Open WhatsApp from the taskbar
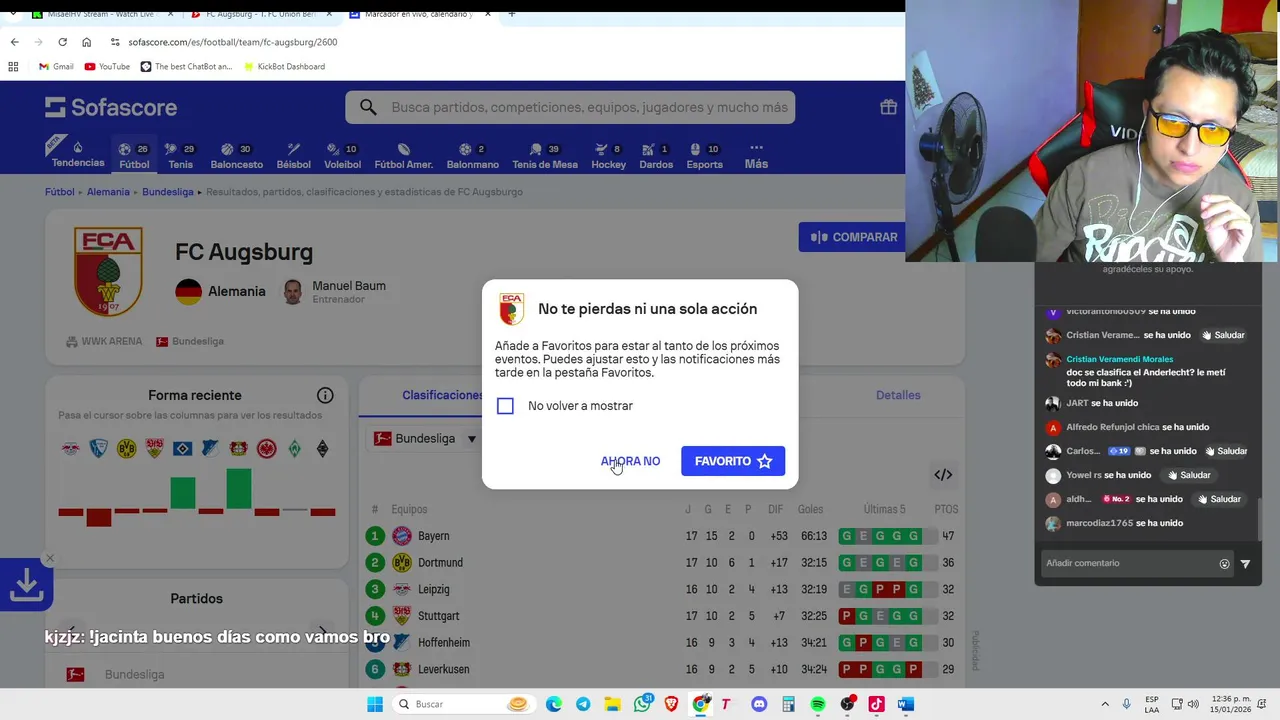 click(642, 704)
